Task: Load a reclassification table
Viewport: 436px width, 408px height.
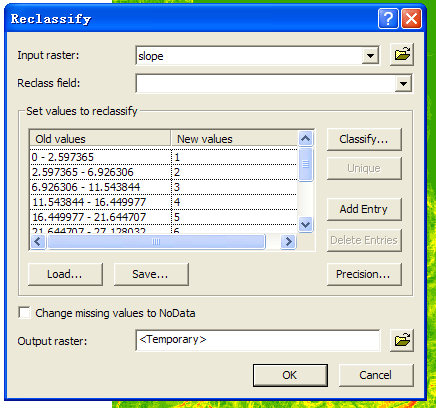Action: click(x=65, y=274)
